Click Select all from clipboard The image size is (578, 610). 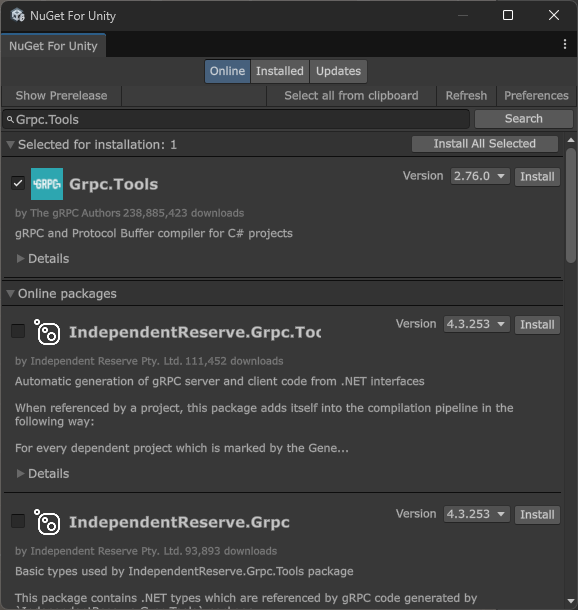351,96
